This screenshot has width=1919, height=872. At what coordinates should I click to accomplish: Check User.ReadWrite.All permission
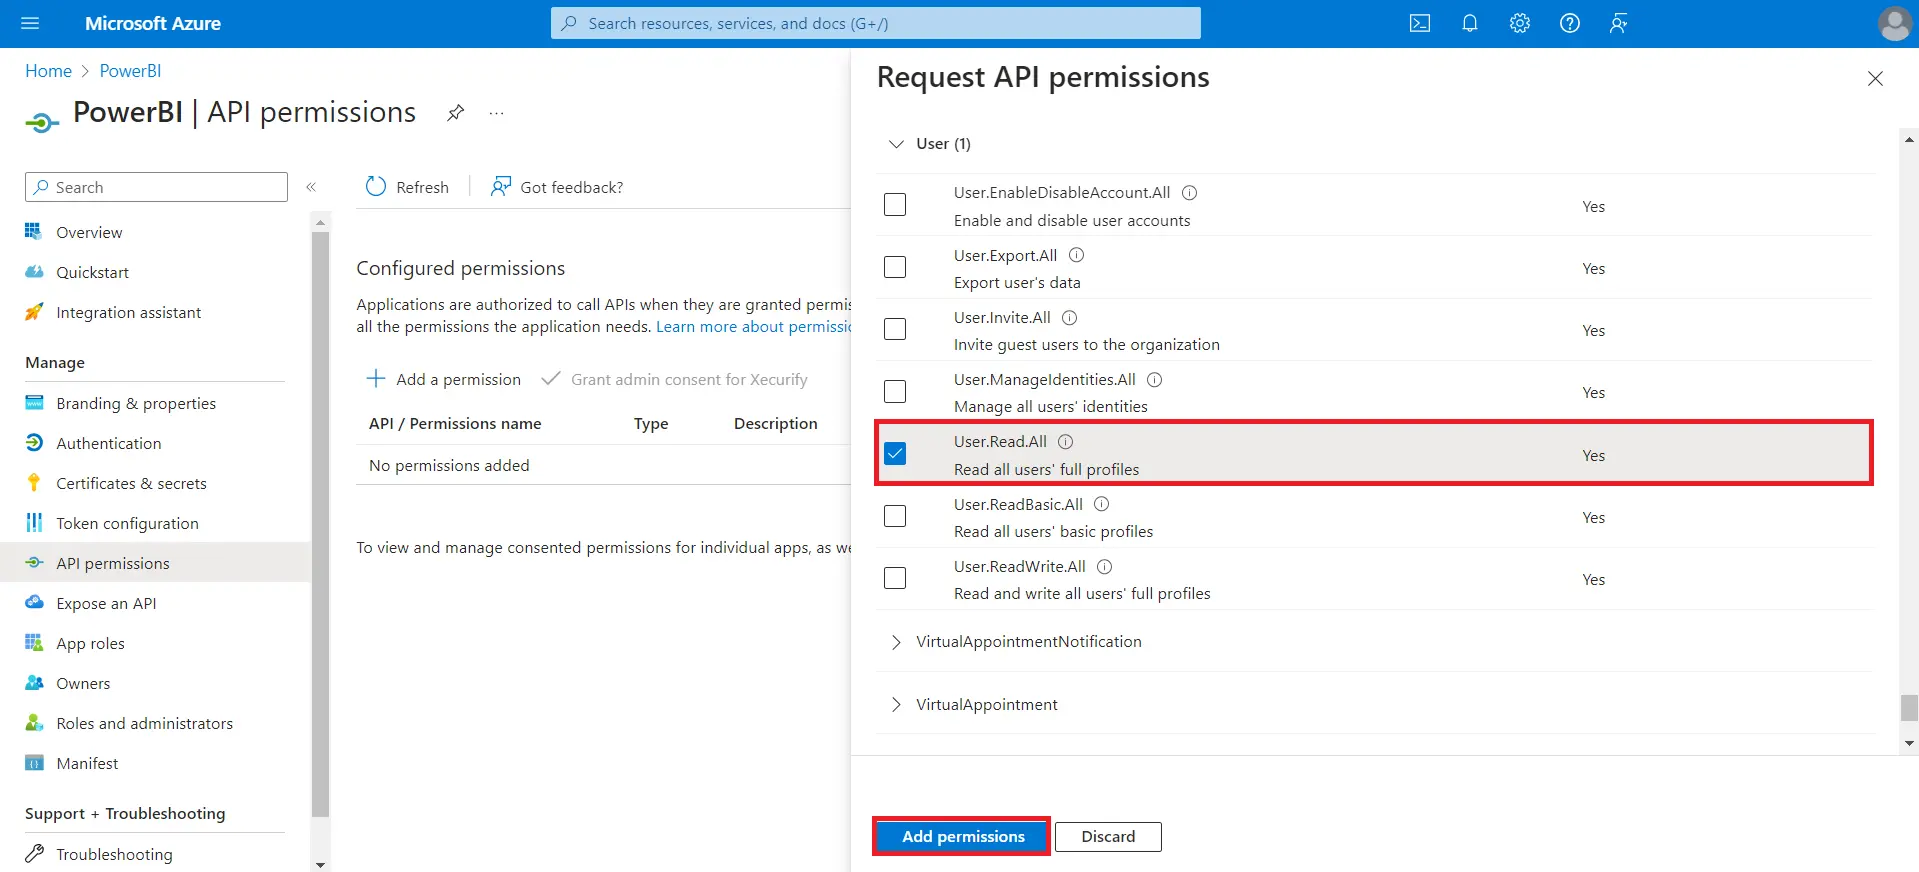tap(895, 578)
